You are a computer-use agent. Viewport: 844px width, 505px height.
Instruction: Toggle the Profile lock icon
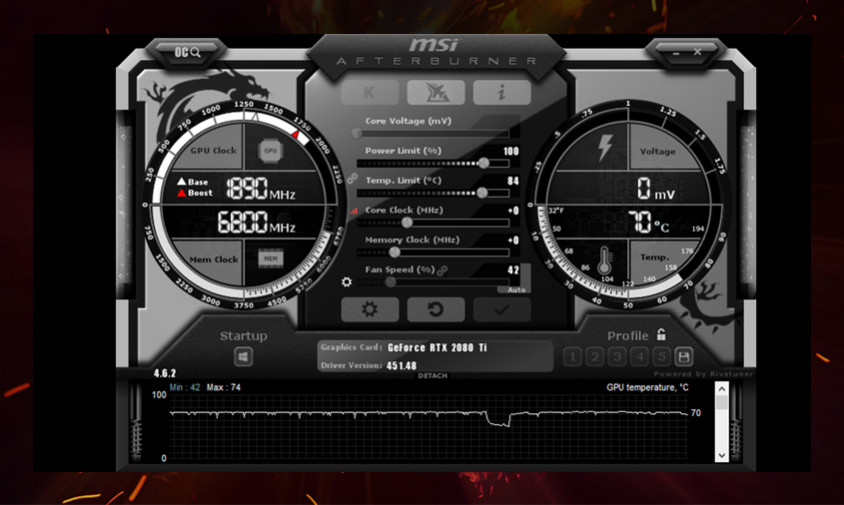(661, 335)
